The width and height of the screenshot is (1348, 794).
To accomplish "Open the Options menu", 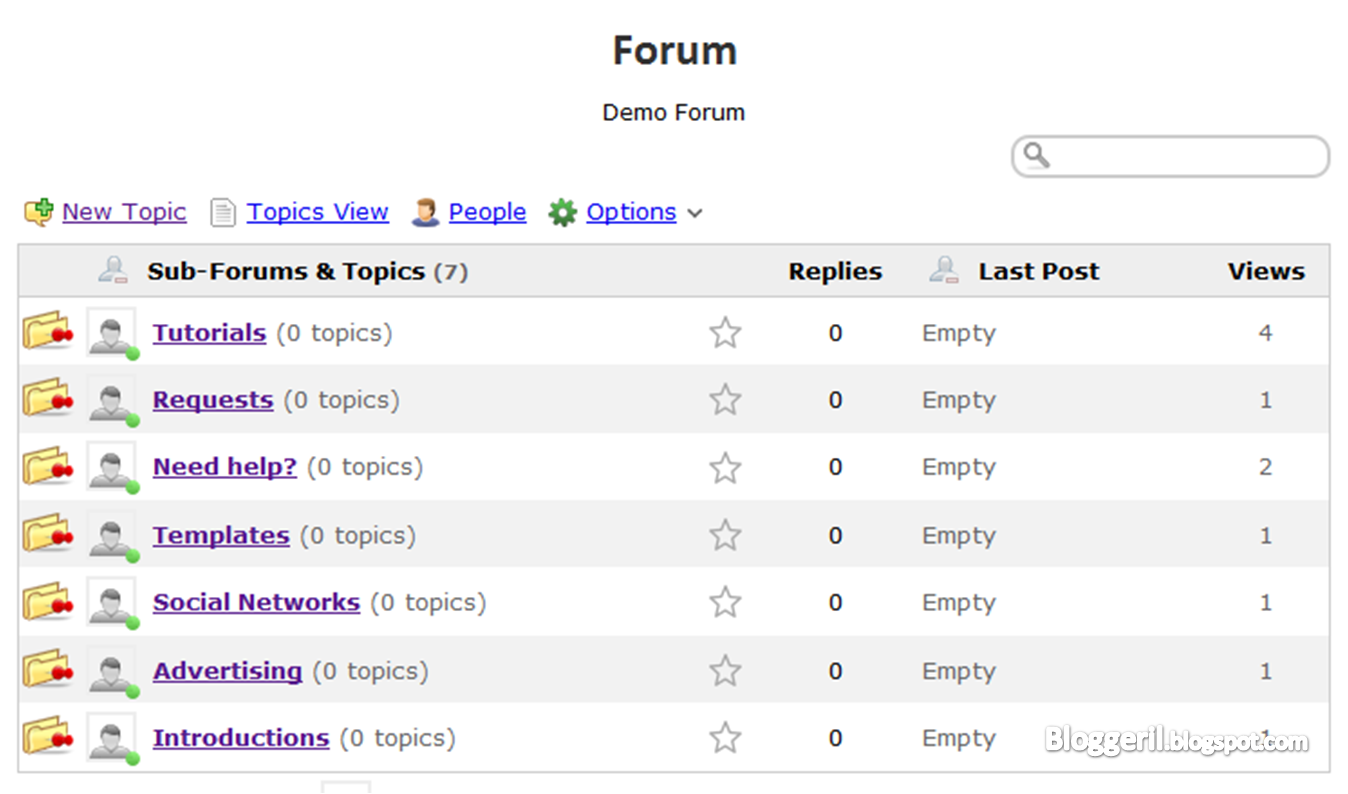I will point(631,212).
